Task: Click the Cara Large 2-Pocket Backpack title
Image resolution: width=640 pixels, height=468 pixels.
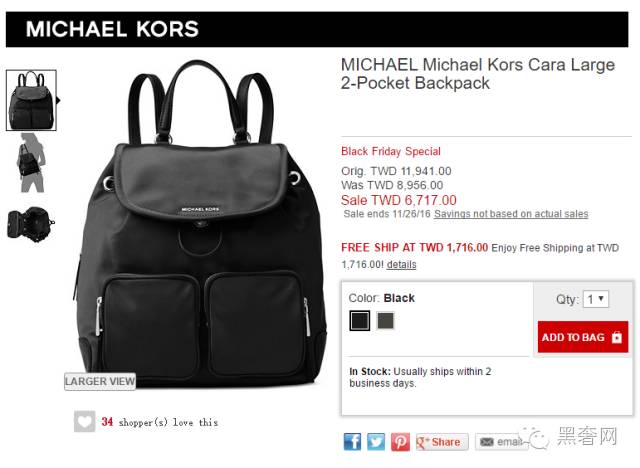Action: click(x=478, y=74)
